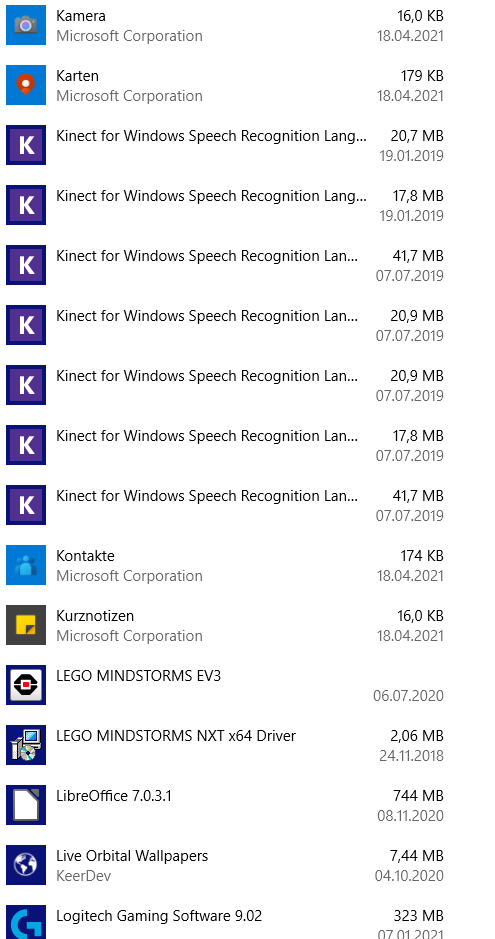Select the Kamera entry in the list

(225, 25)
